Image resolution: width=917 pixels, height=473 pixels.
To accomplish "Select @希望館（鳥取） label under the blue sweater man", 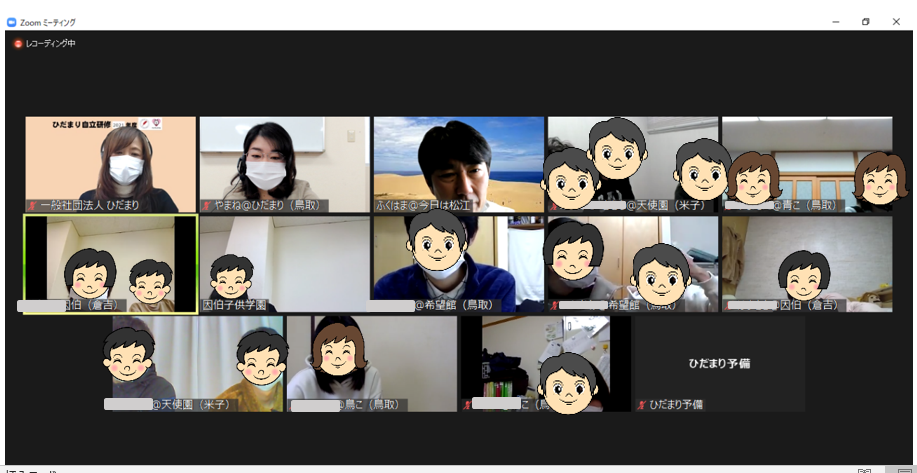I will (458, 305).
